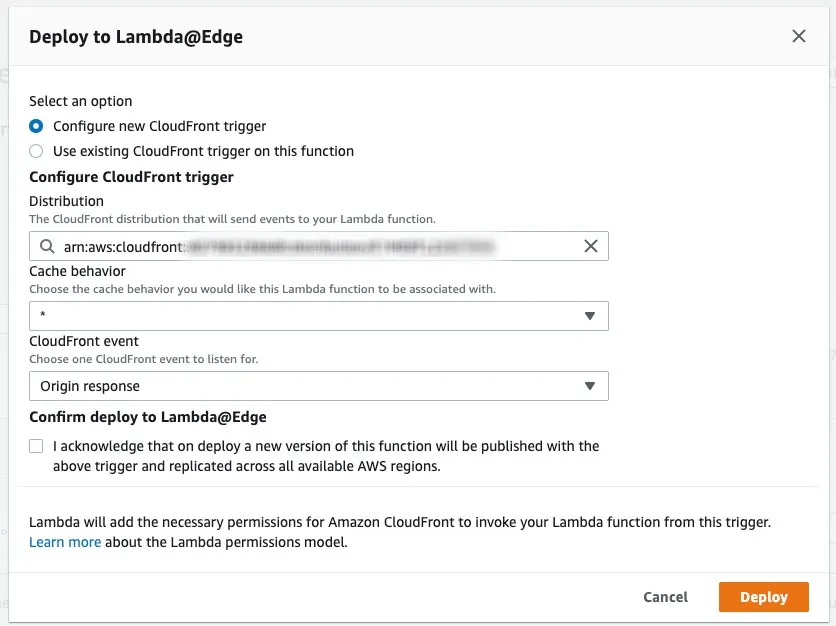Image resolution: width=836 pixels, height=626 pixels.
Task: Click the search magnifier icon in Distribution field
Action: (x=46, y=246)
